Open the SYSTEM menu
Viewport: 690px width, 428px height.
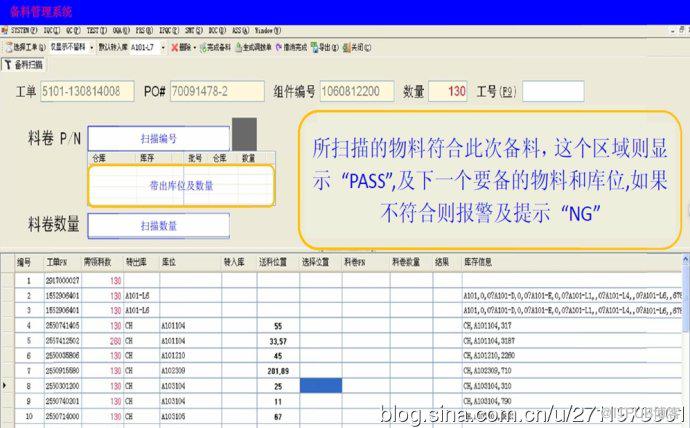point(24,30)
